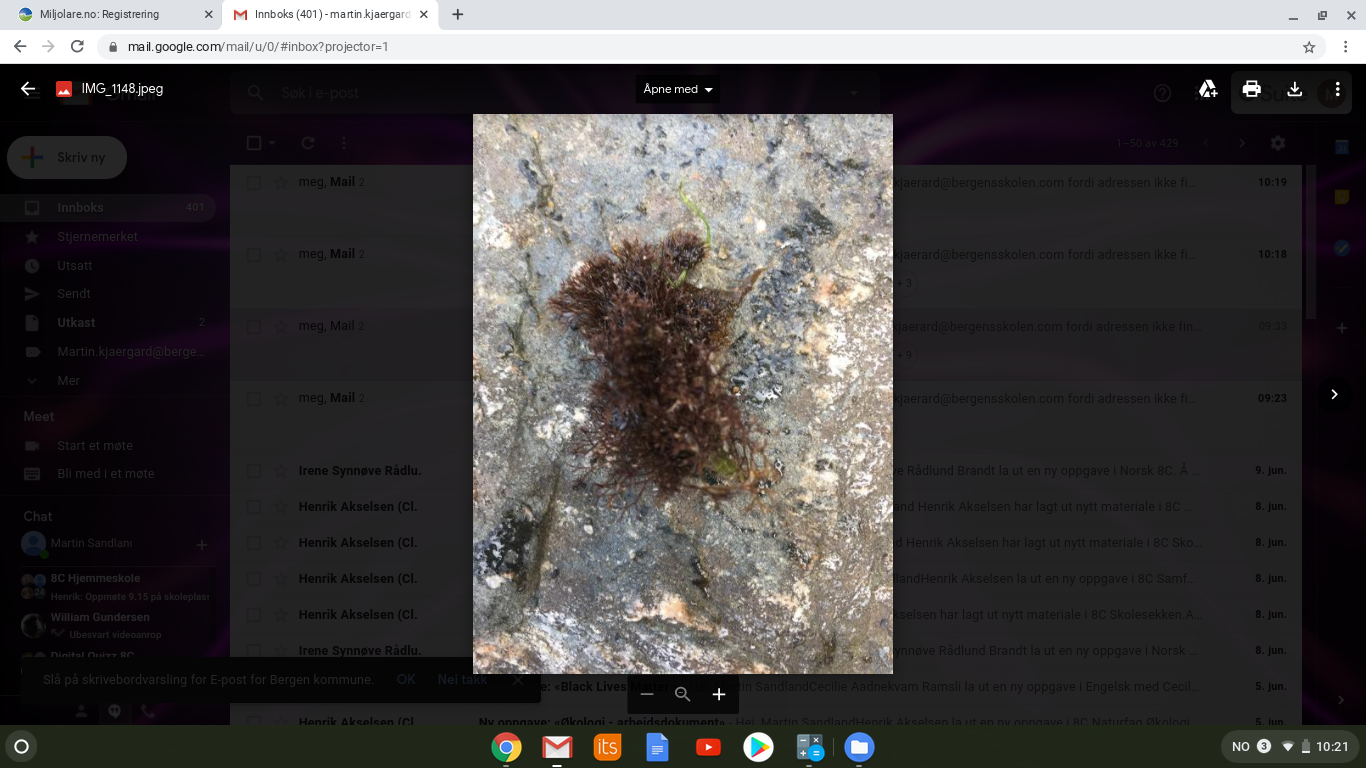Reset zoom with magnifier button
Screen dimensions: 1366x768
(683, 694)
